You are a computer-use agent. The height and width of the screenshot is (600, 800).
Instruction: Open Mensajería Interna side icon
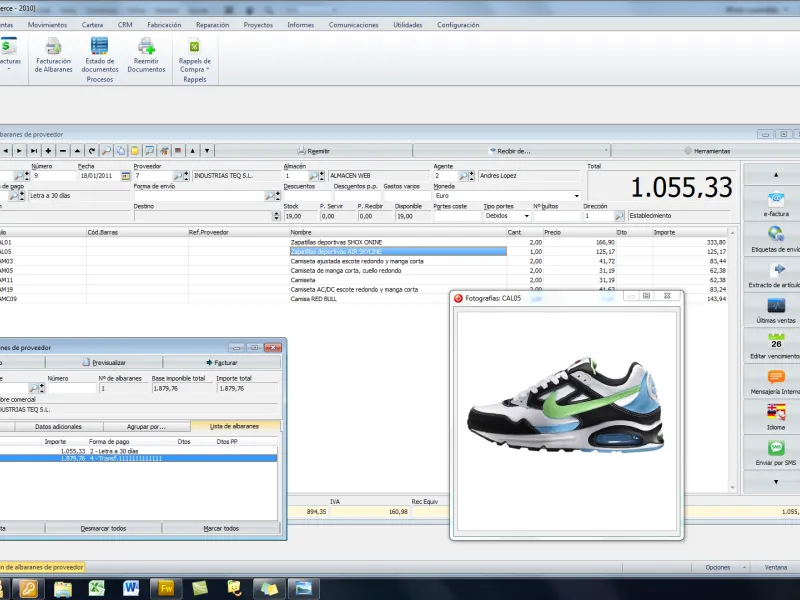[x=776, y=381]
